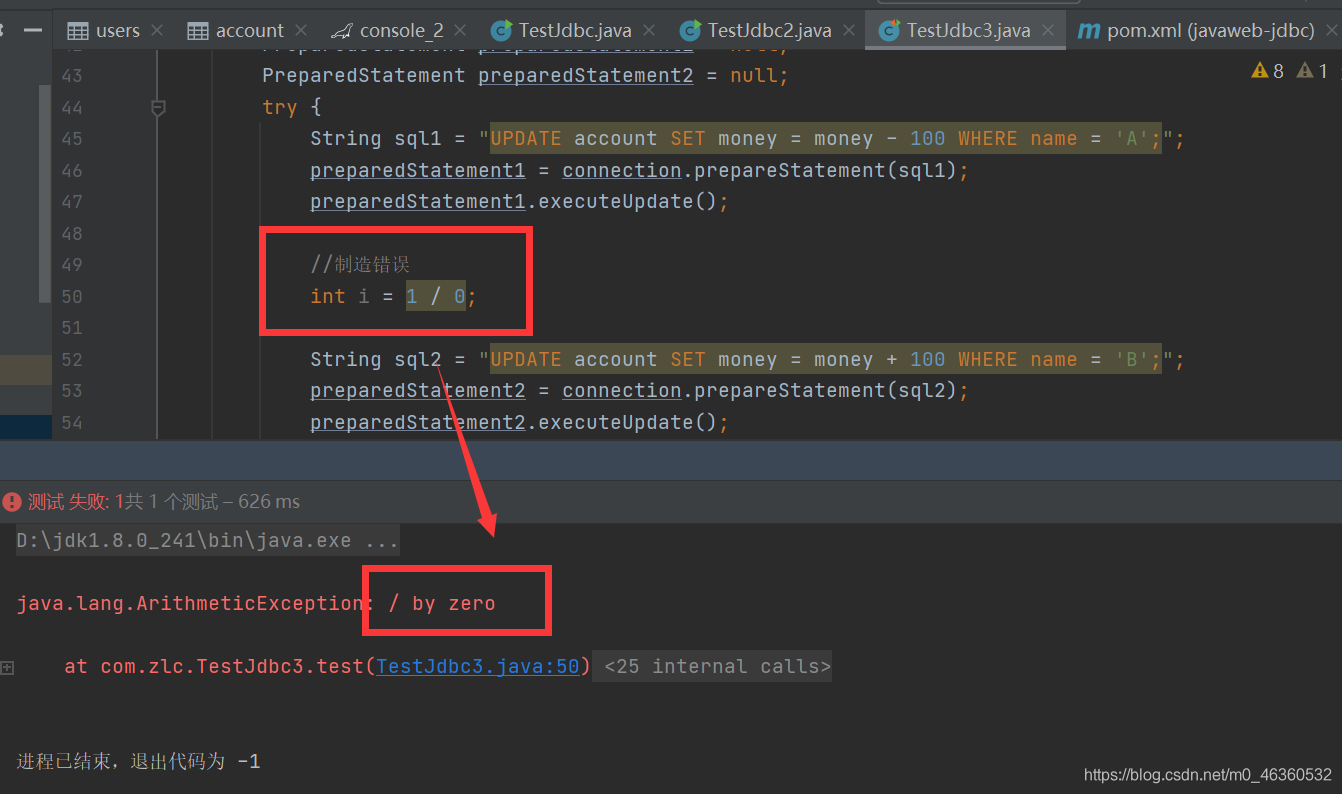
Task: Click the com.zlc.TestJdbc3.test stack frame
Action: tap(326, 666)
